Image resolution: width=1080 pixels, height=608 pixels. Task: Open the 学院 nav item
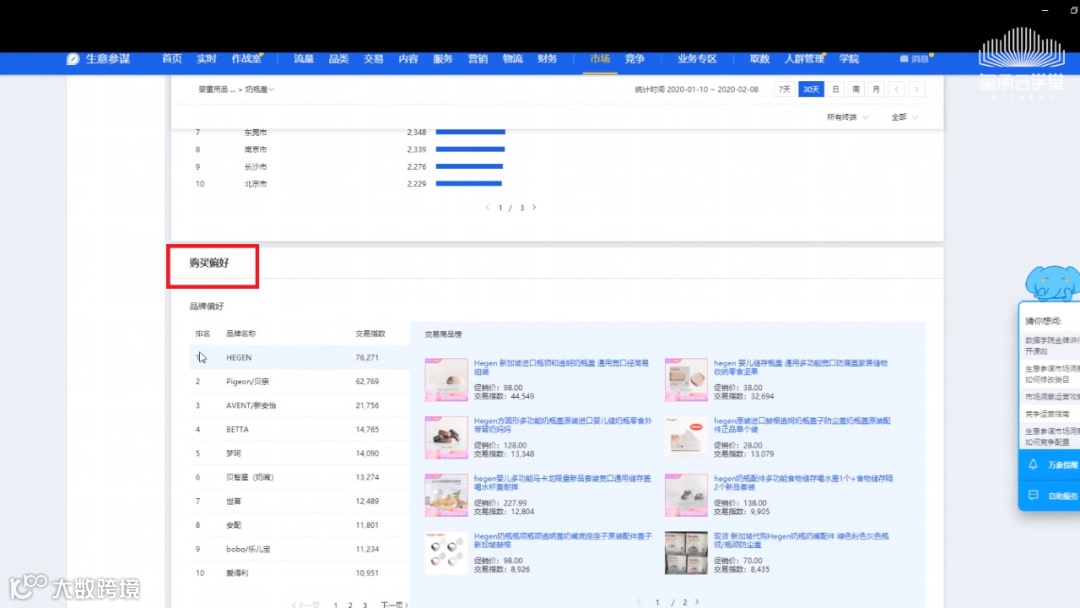(849, 59)
